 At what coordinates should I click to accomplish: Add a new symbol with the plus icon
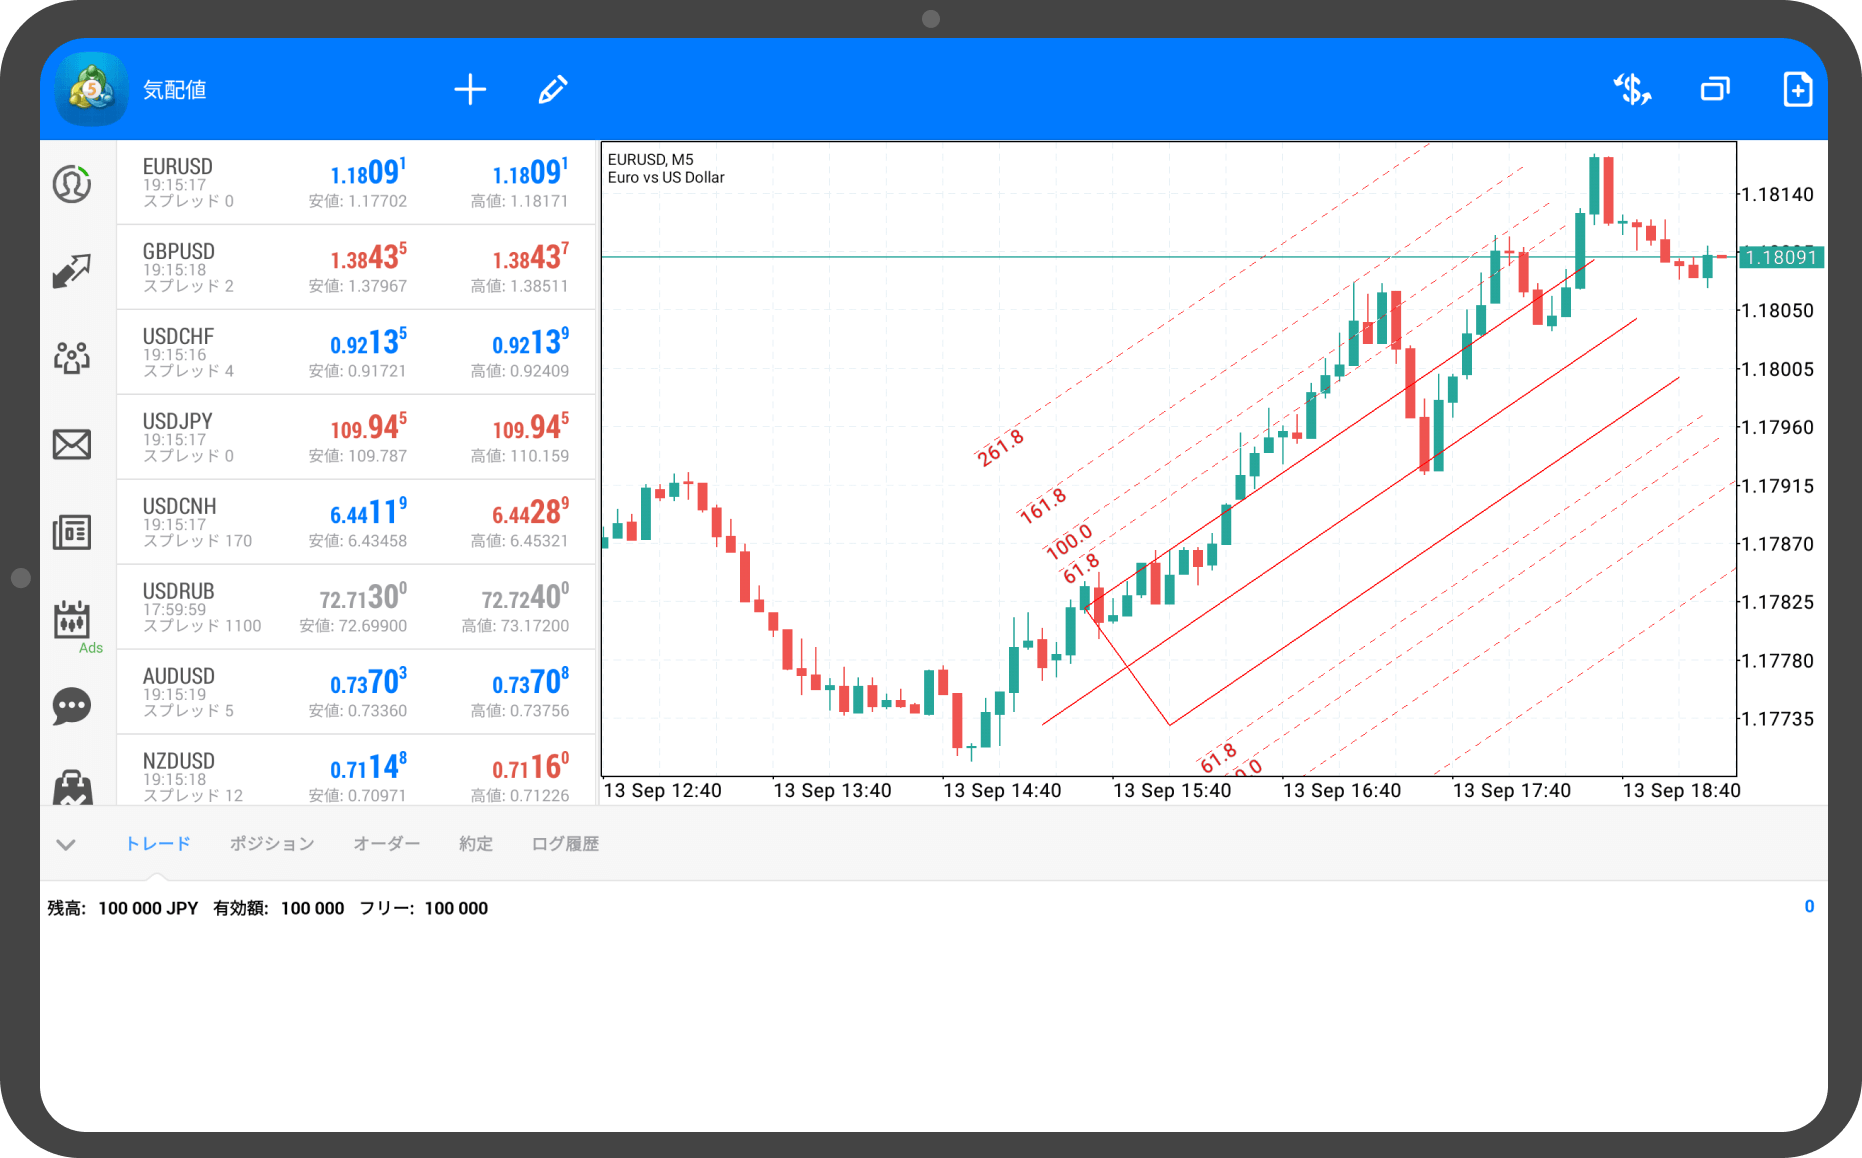coord(470,89)
